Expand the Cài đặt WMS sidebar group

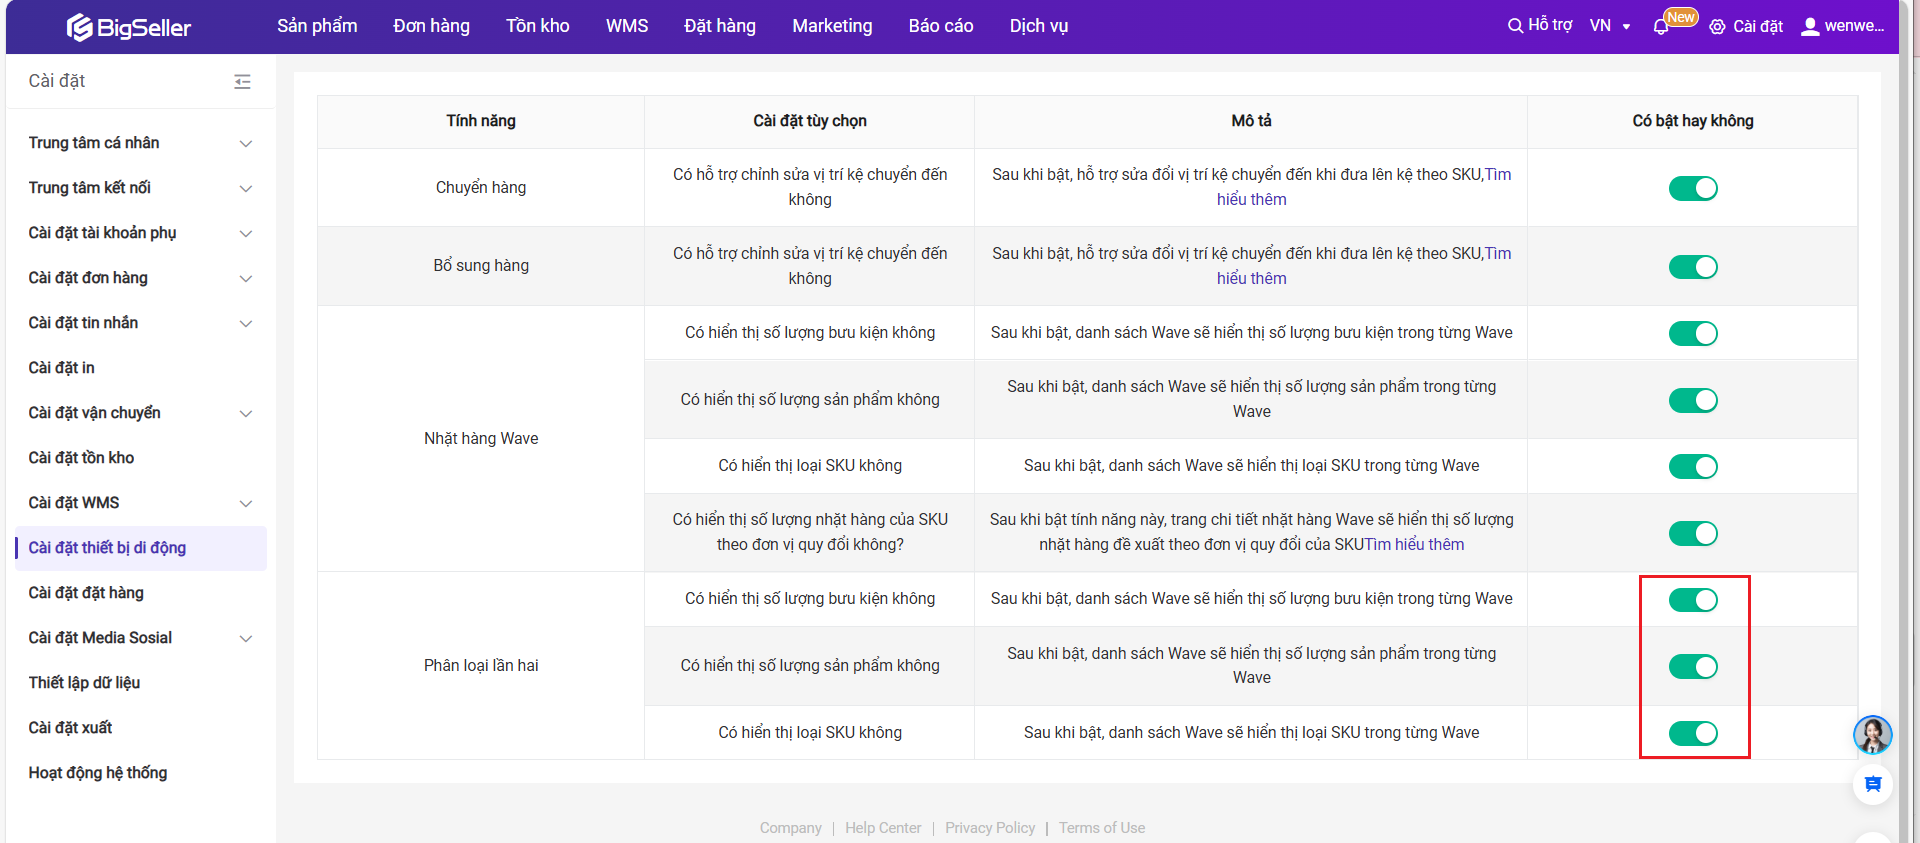pyautogui.click(x=245, y=504)
